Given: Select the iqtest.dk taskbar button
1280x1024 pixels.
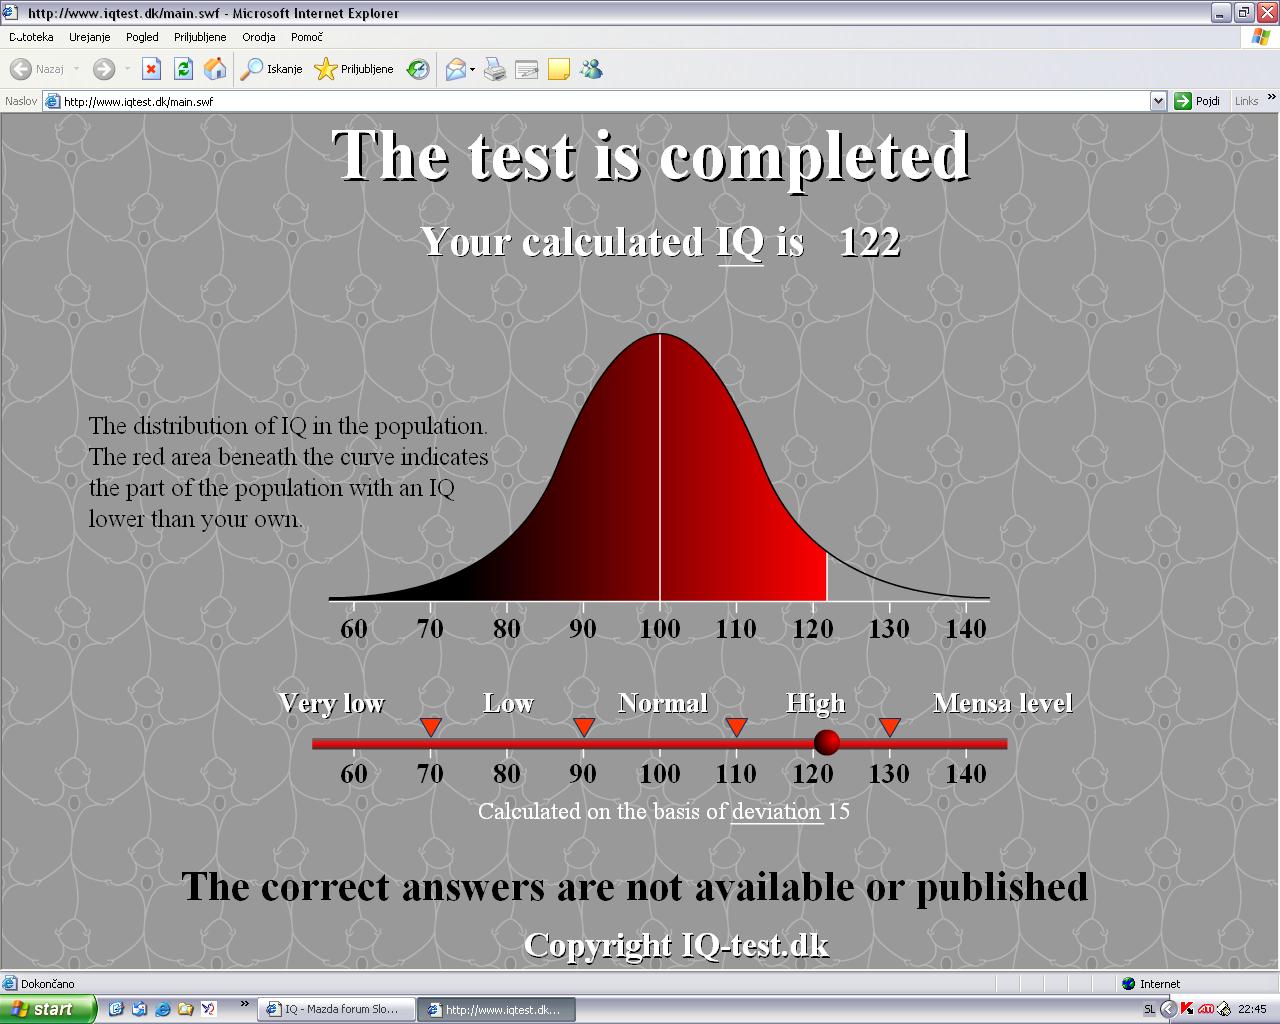Looking at the screenshot, I should click(495, 1009).
